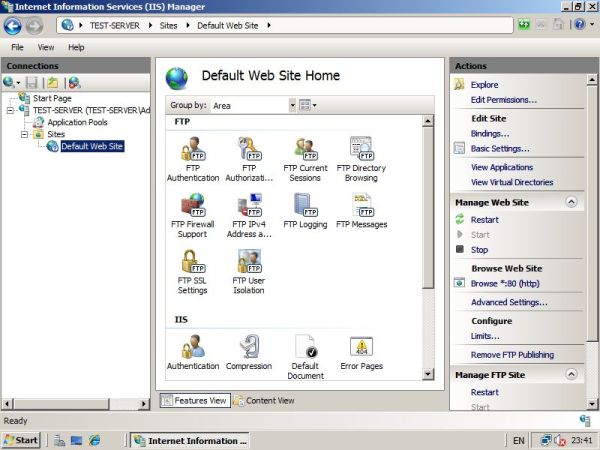Click Edit Permissions link

(x=504, y=100)
